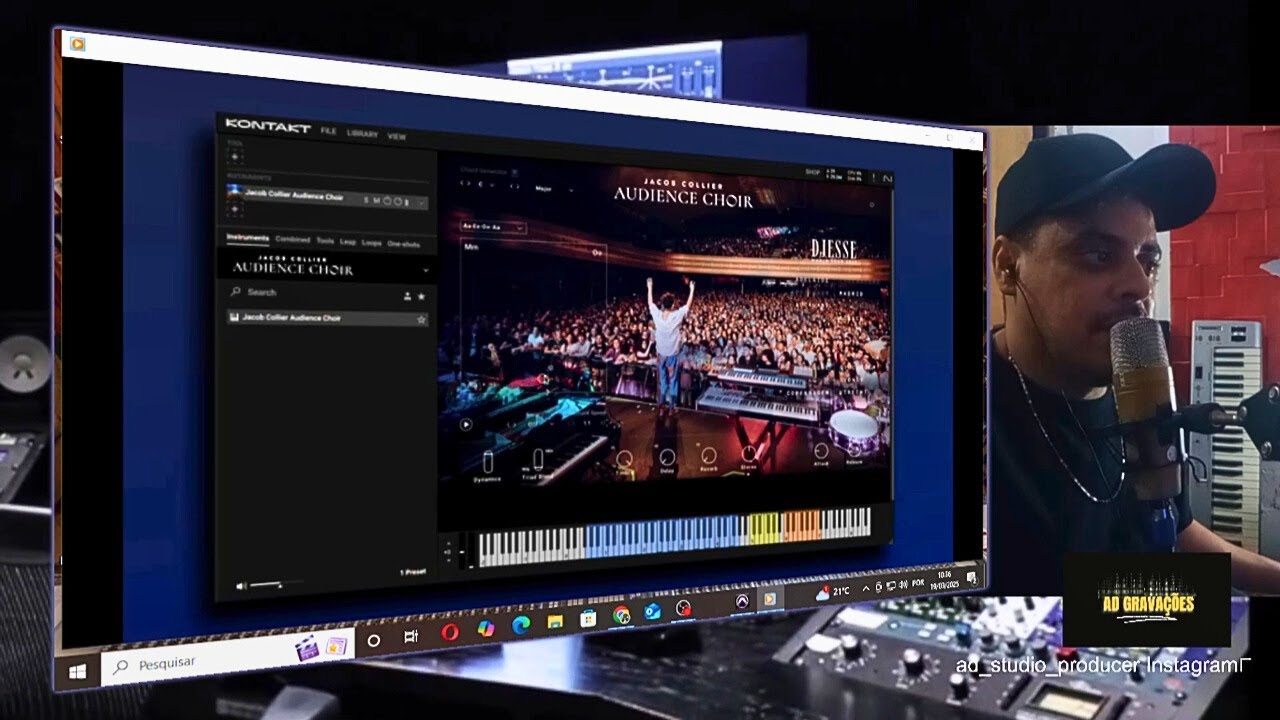Open Cortana circle icon on taskbar
This screenshot has height=720, width=1280.
[x=374, y=640]
